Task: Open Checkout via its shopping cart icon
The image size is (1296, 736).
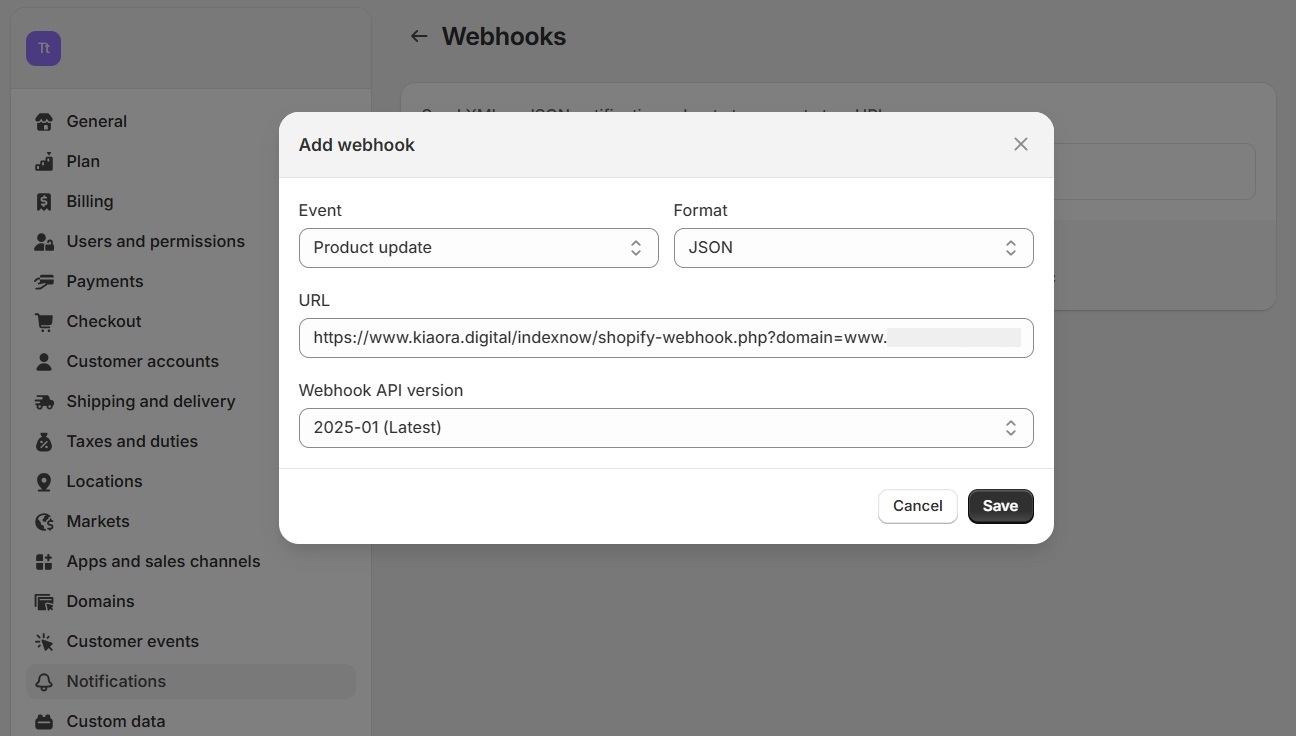Action: [x=44, y=321]
